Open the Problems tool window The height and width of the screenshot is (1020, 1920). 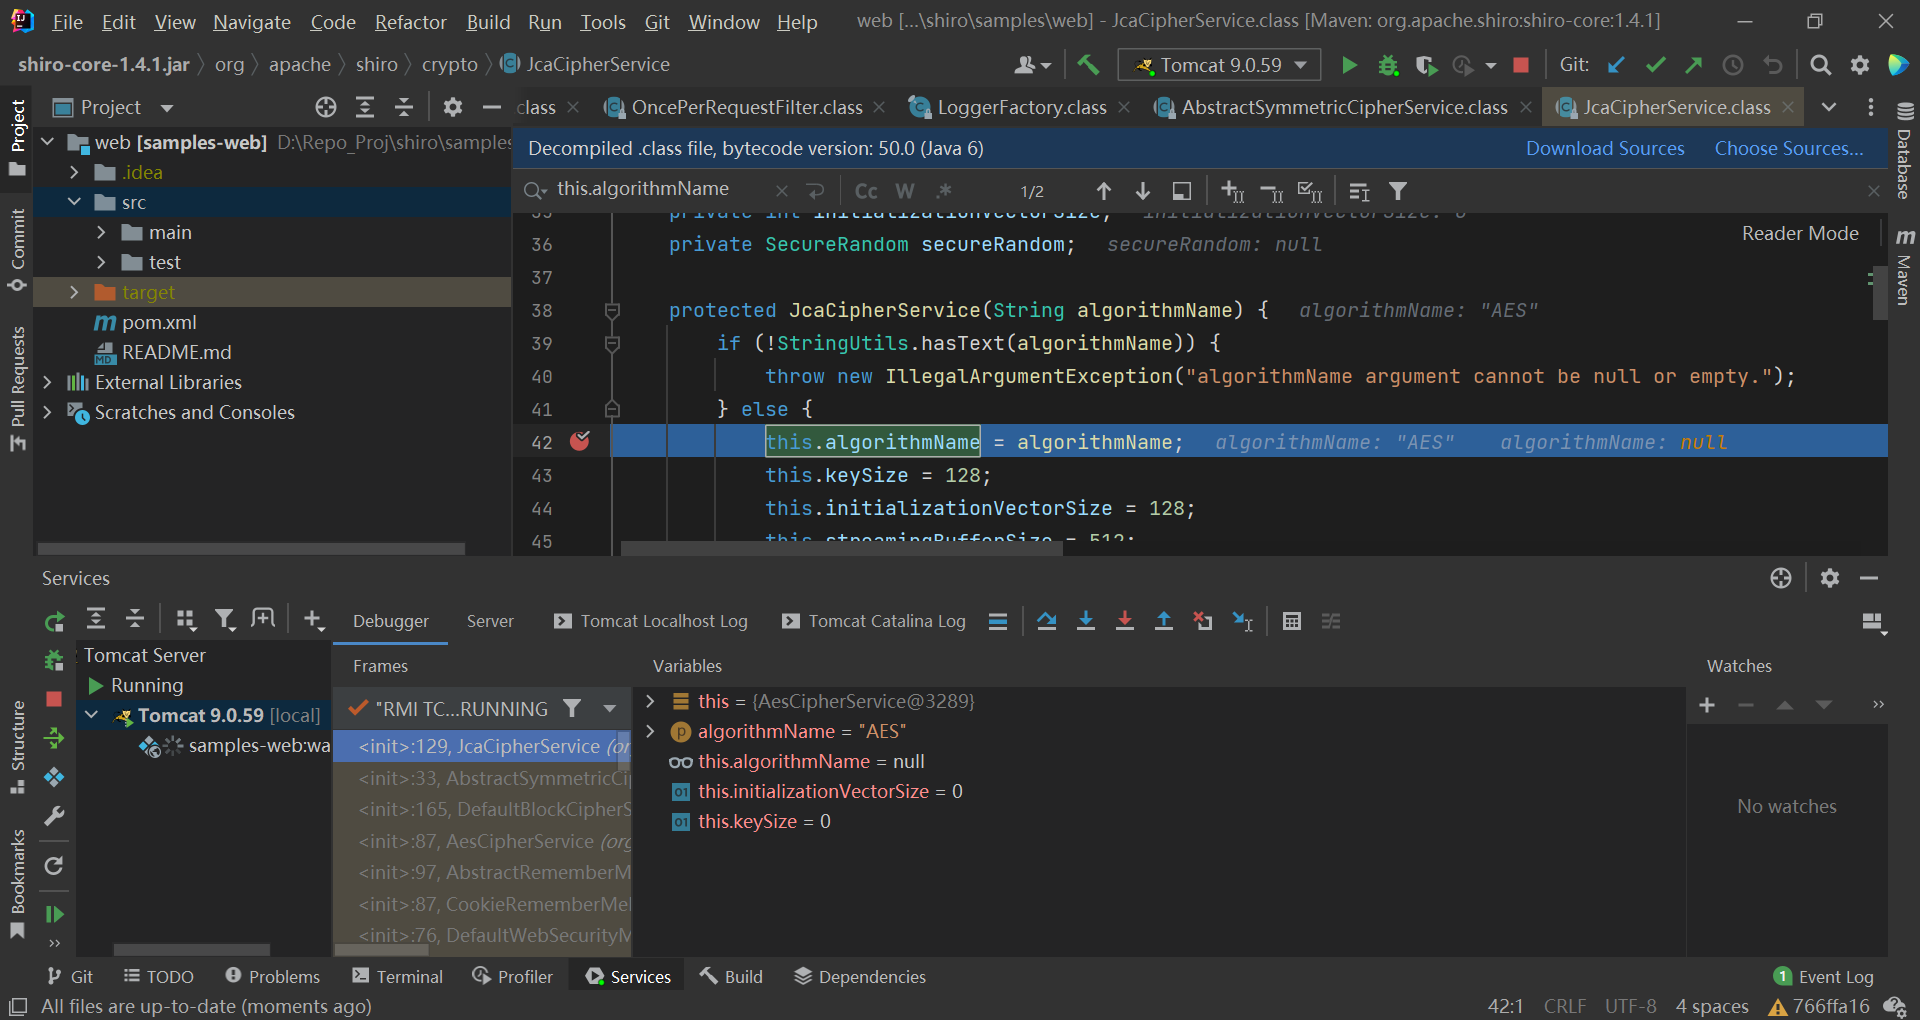click(272, 976)
